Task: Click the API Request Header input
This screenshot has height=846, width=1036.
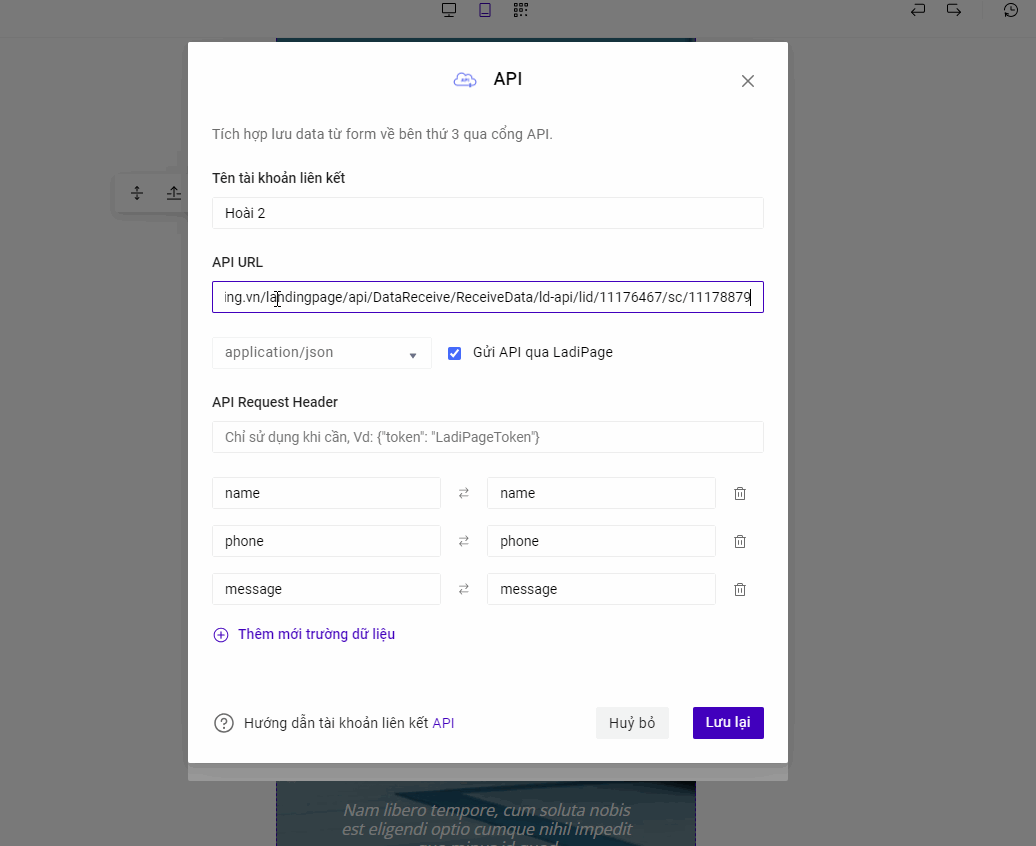Action: 487,437
